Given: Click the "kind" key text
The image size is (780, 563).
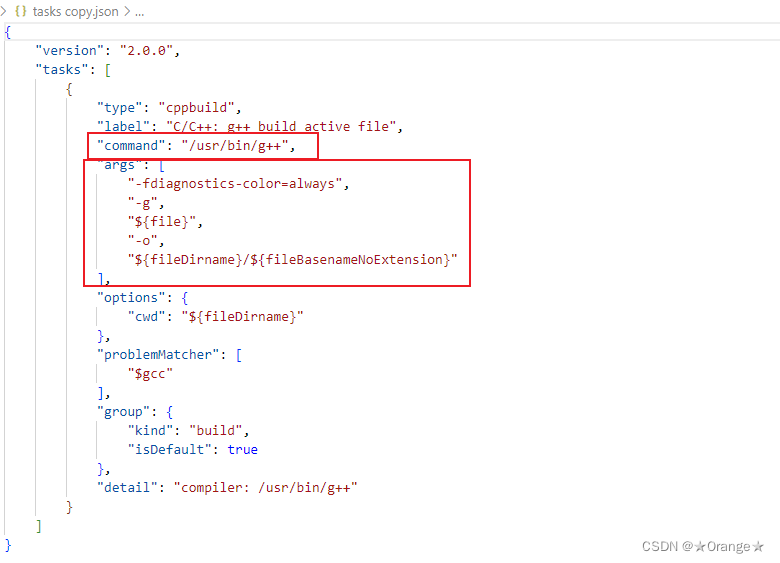Looking at the screenshot, I should pyautogui.click(x=150, y=431).
